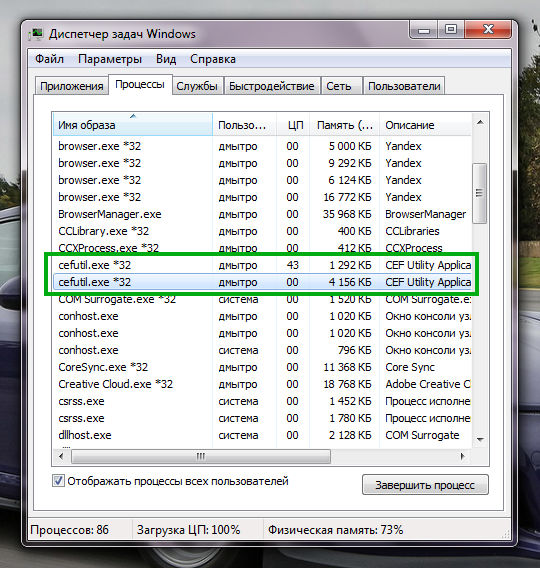Switch to the Быстродействие tab

point(272,86)
